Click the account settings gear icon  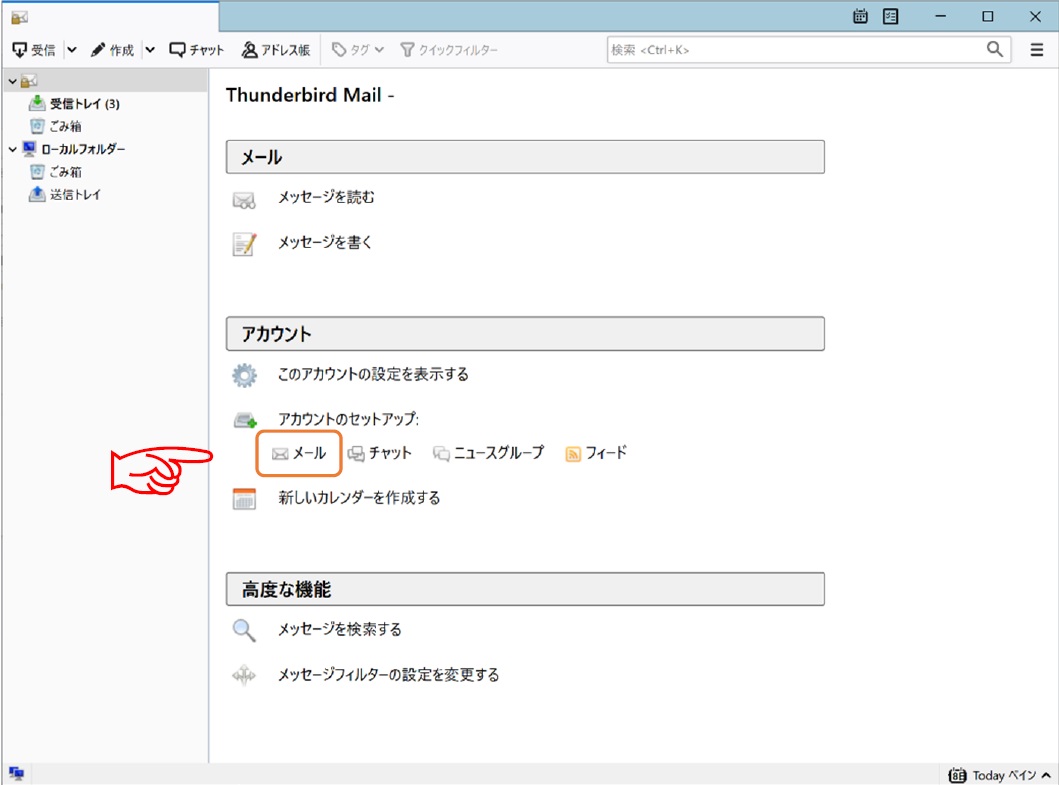coord(244,376)
